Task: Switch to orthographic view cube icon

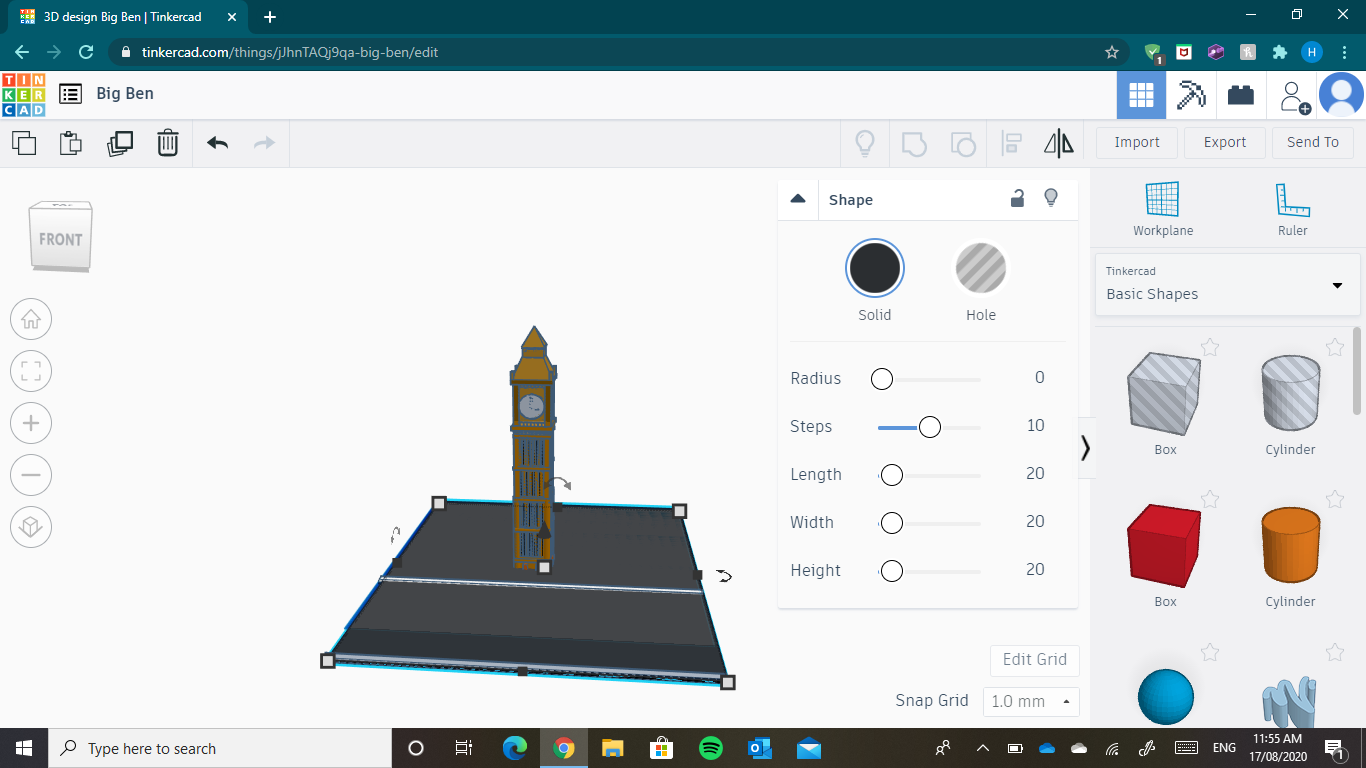Action: click(x=31, y=527)
